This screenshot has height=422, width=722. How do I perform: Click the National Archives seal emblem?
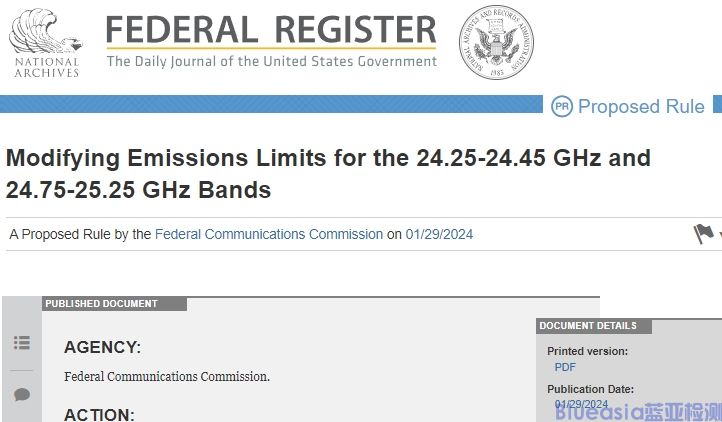click(x=496, y=41)
